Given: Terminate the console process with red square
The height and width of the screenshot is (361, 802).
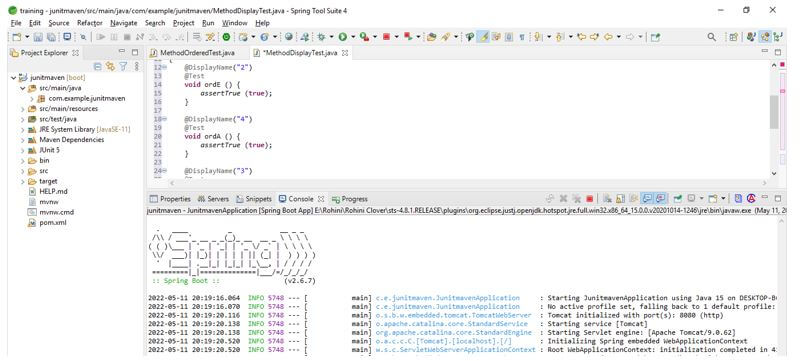Looking at the screenshot, I should pos(589,198).
